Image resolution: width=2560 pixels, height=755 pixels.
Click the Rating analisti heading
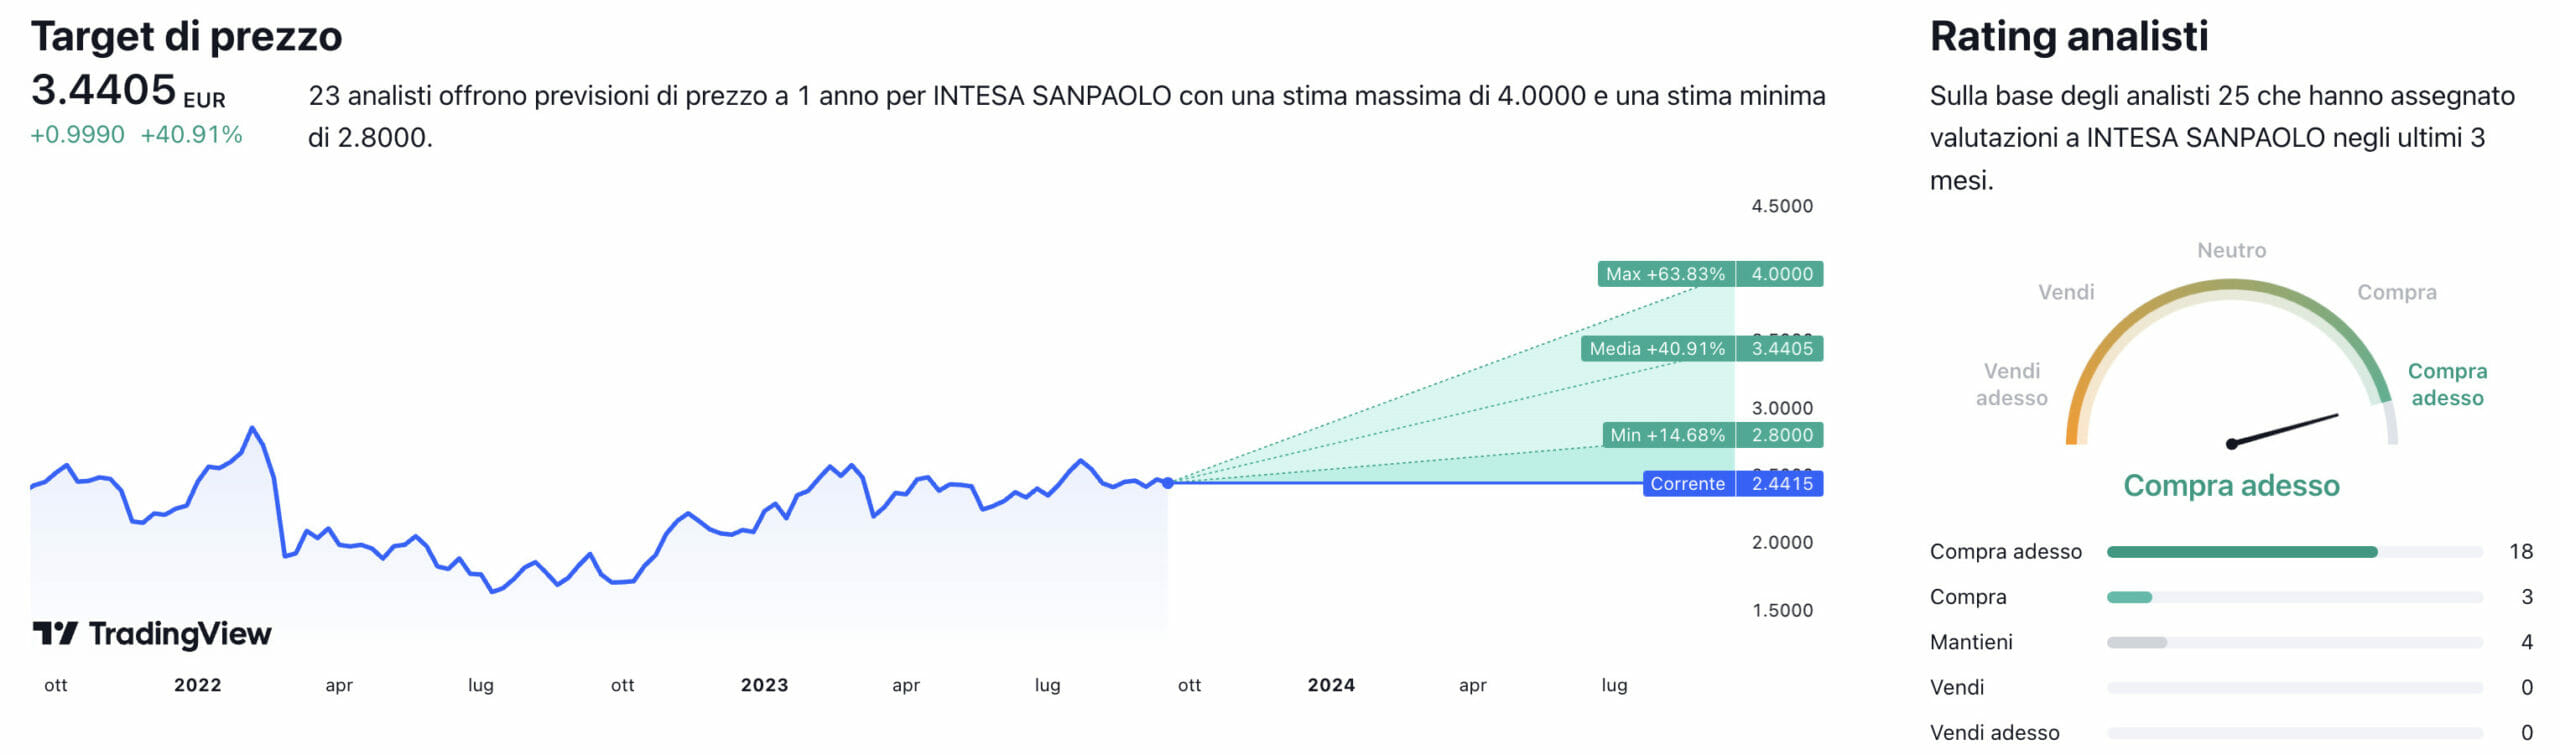pos(2069,36)
